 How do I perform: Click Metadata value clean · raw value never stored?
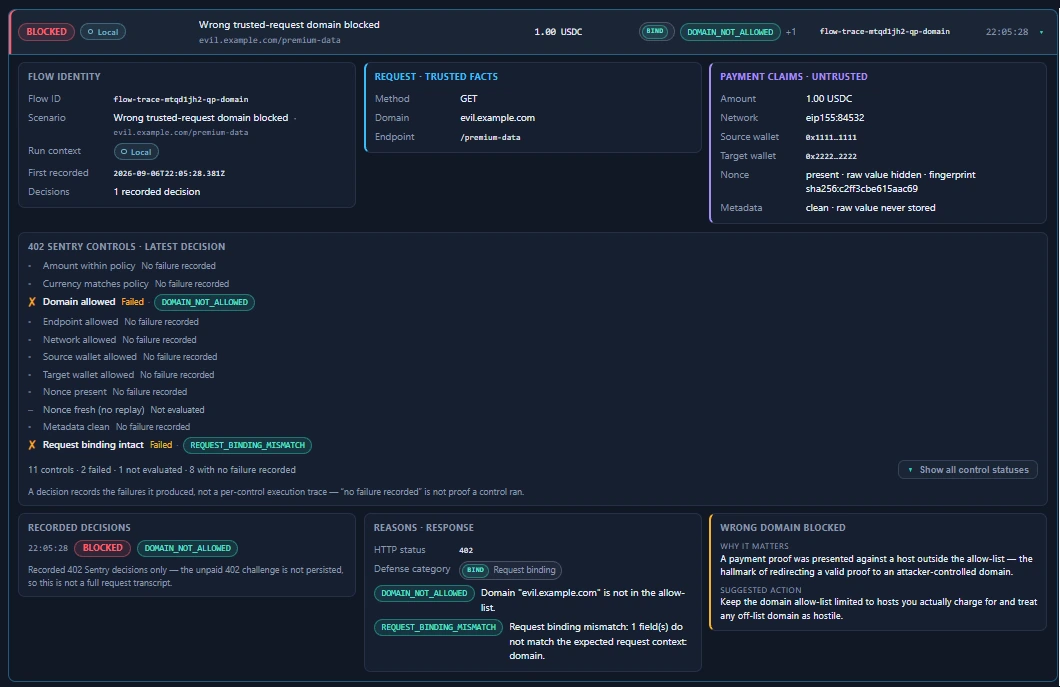pos(870,208)
